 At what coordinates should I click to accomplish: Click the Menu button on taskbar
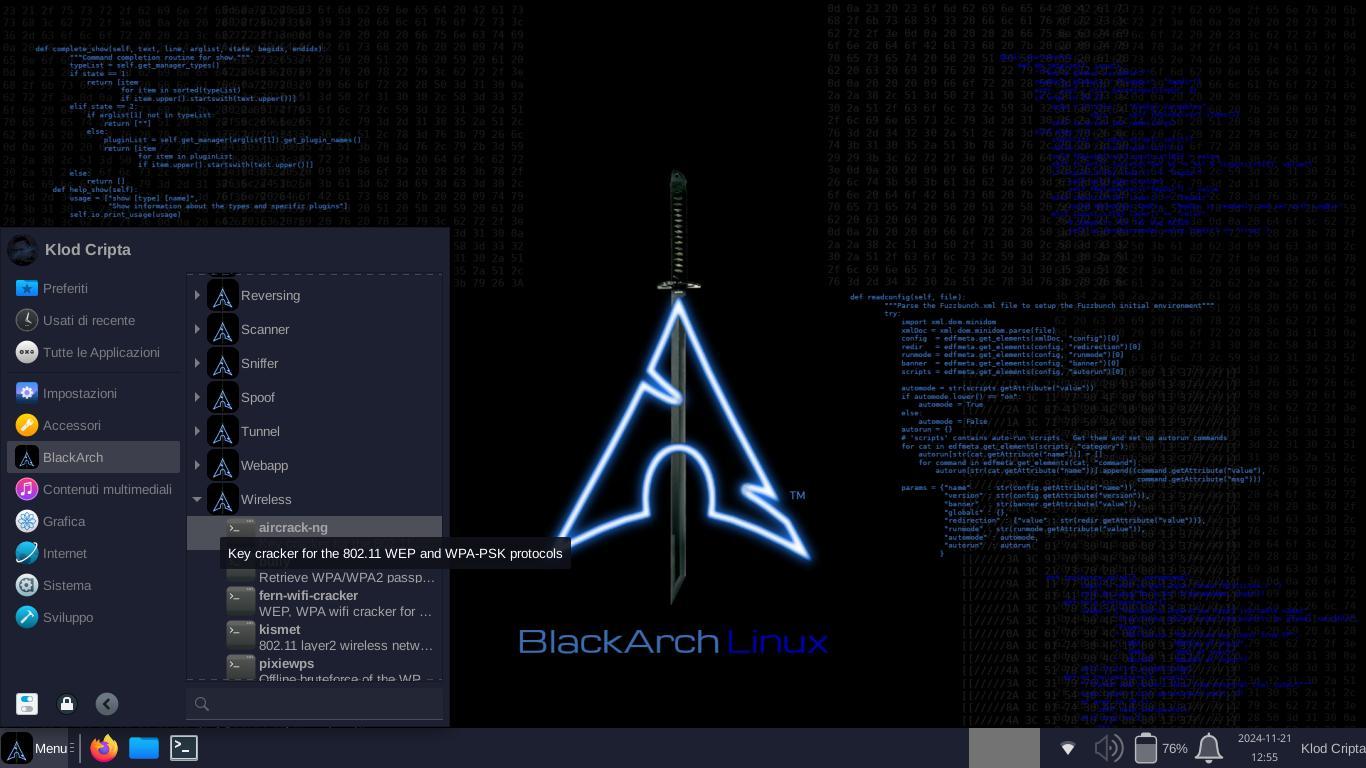click(37, 748)
